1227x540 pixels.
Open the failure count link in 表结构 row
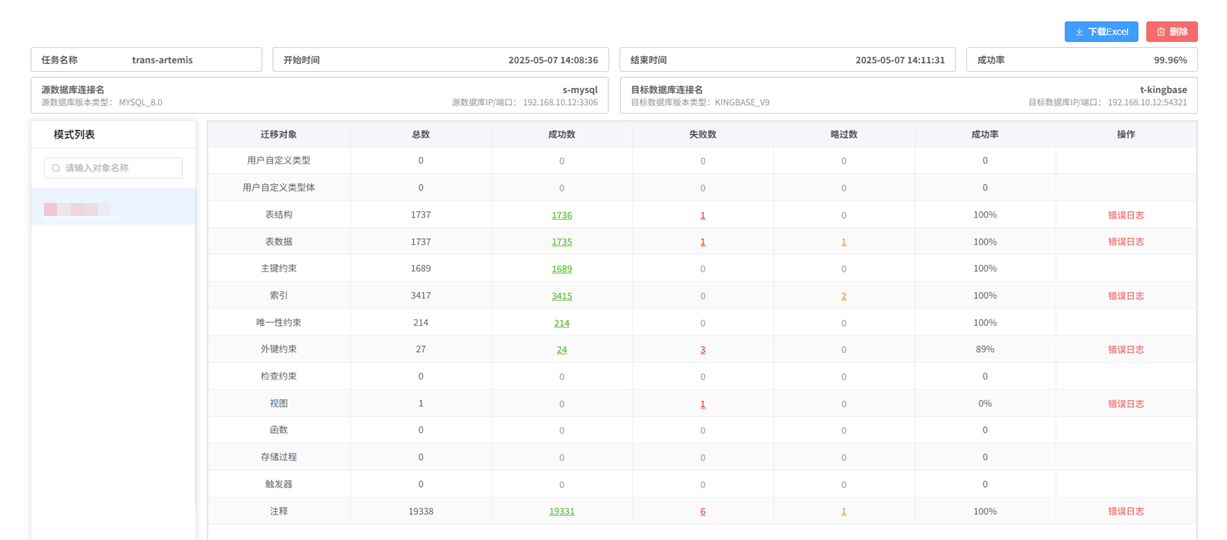703,215
